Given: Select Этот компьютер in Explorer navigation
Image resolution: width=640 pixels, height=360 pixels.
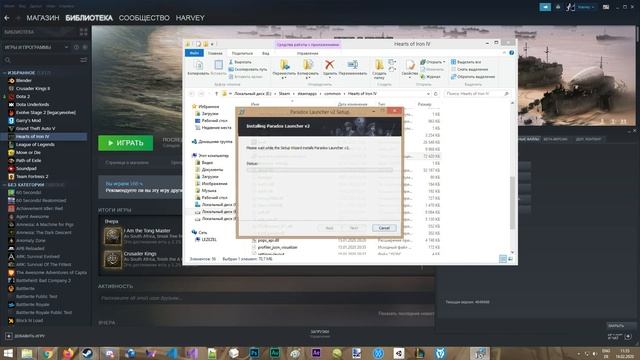Looking at the screenshot, I should [x=210, y=156].
